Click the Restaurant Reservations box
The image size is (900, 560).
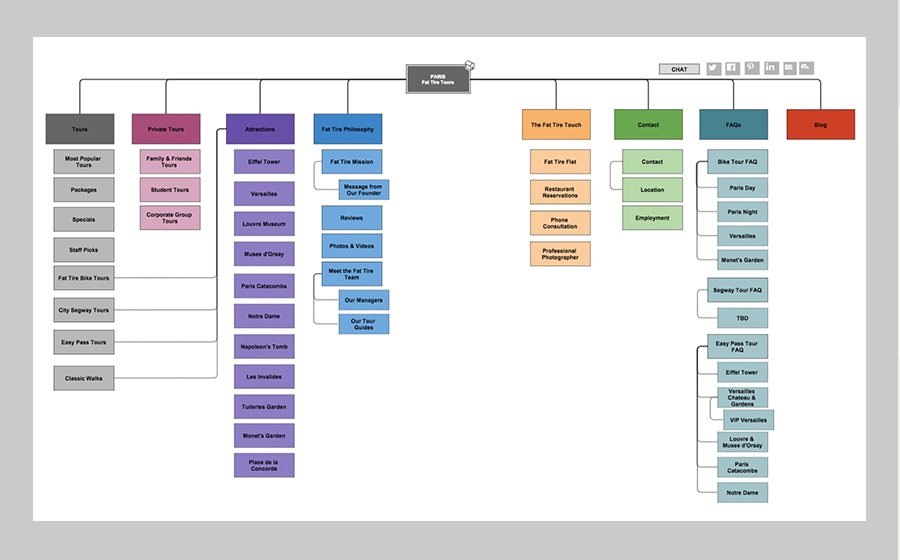560,192
